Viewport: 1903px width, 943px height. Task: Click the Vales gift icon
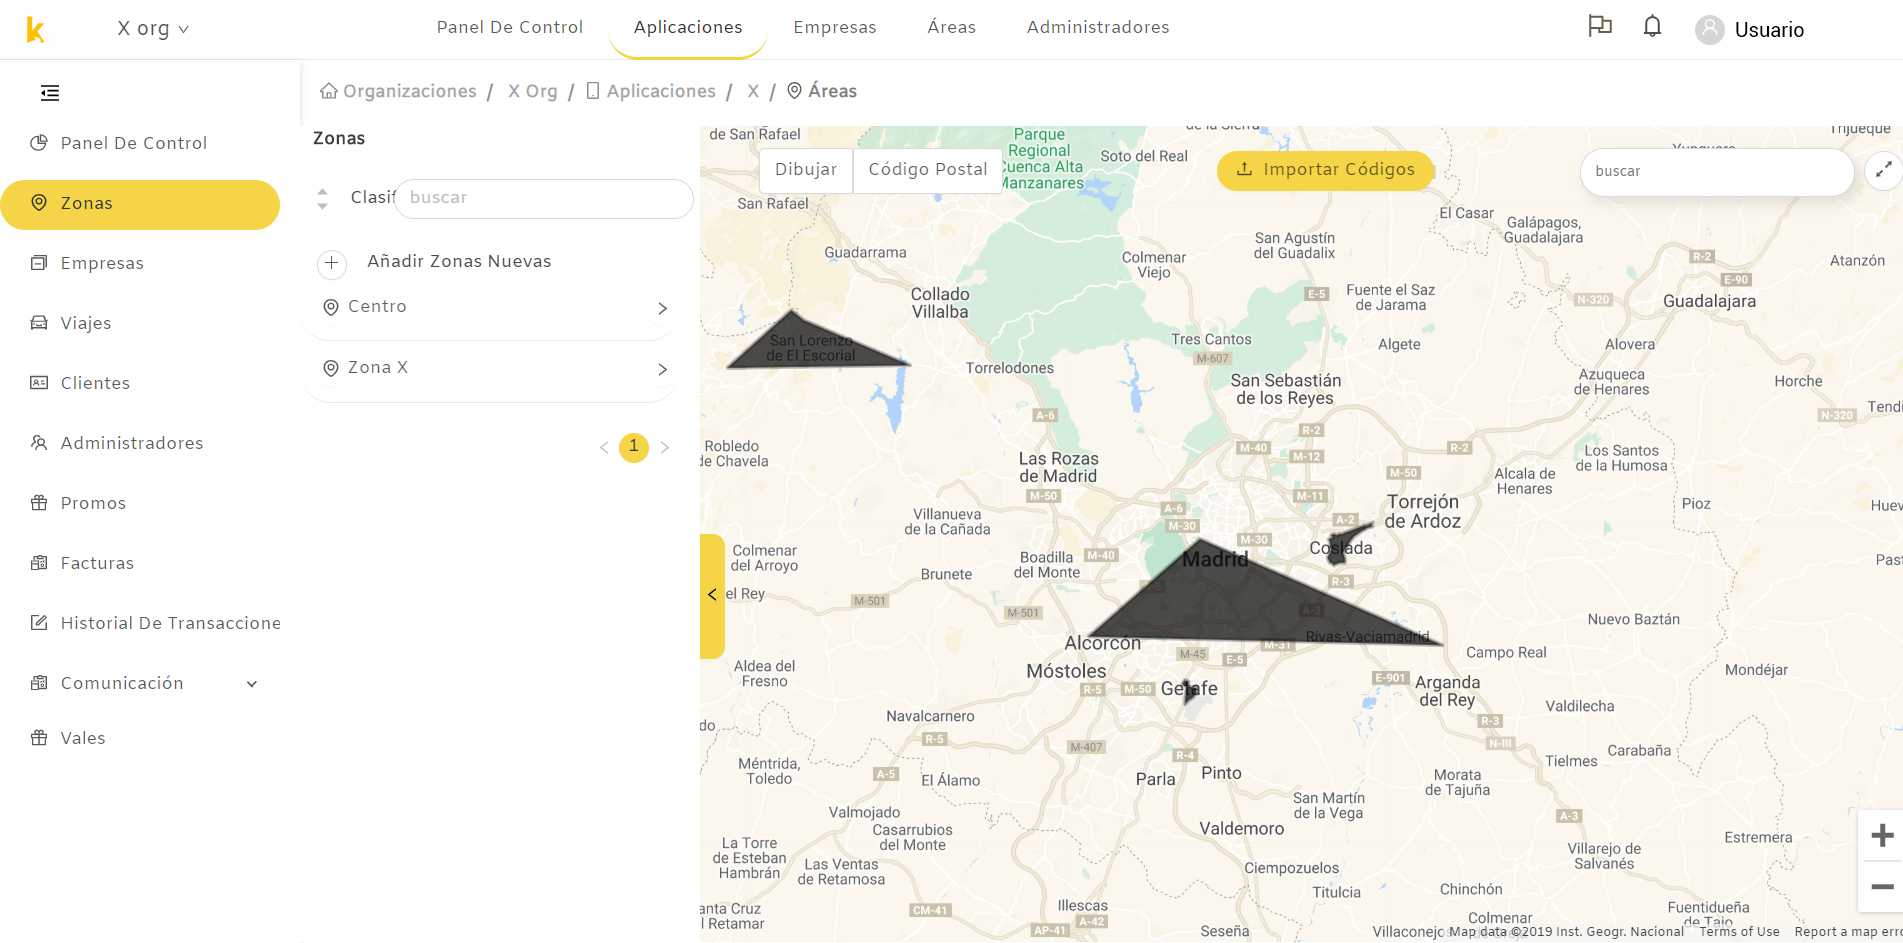[x=39, y=738]
